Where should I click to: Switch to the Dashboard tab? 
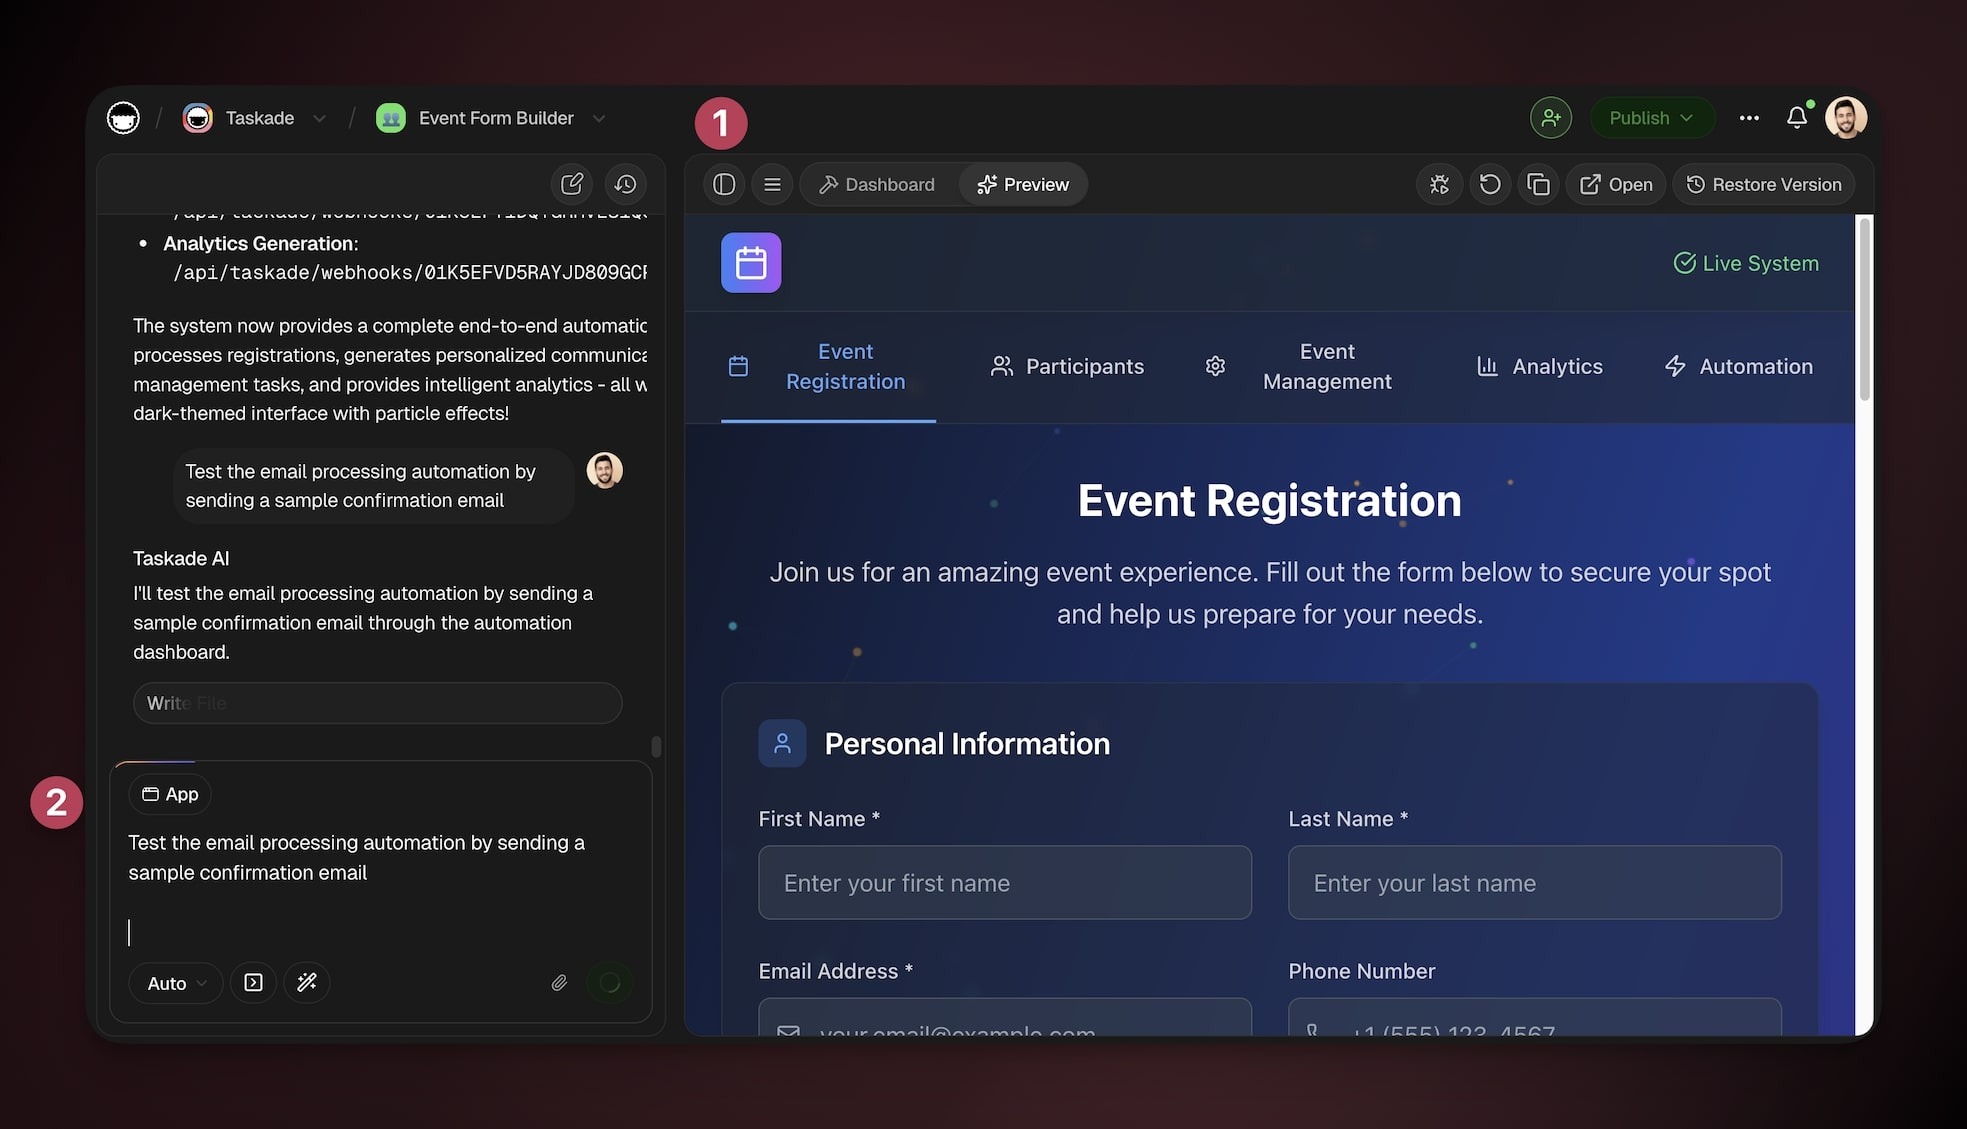(876, 184)
